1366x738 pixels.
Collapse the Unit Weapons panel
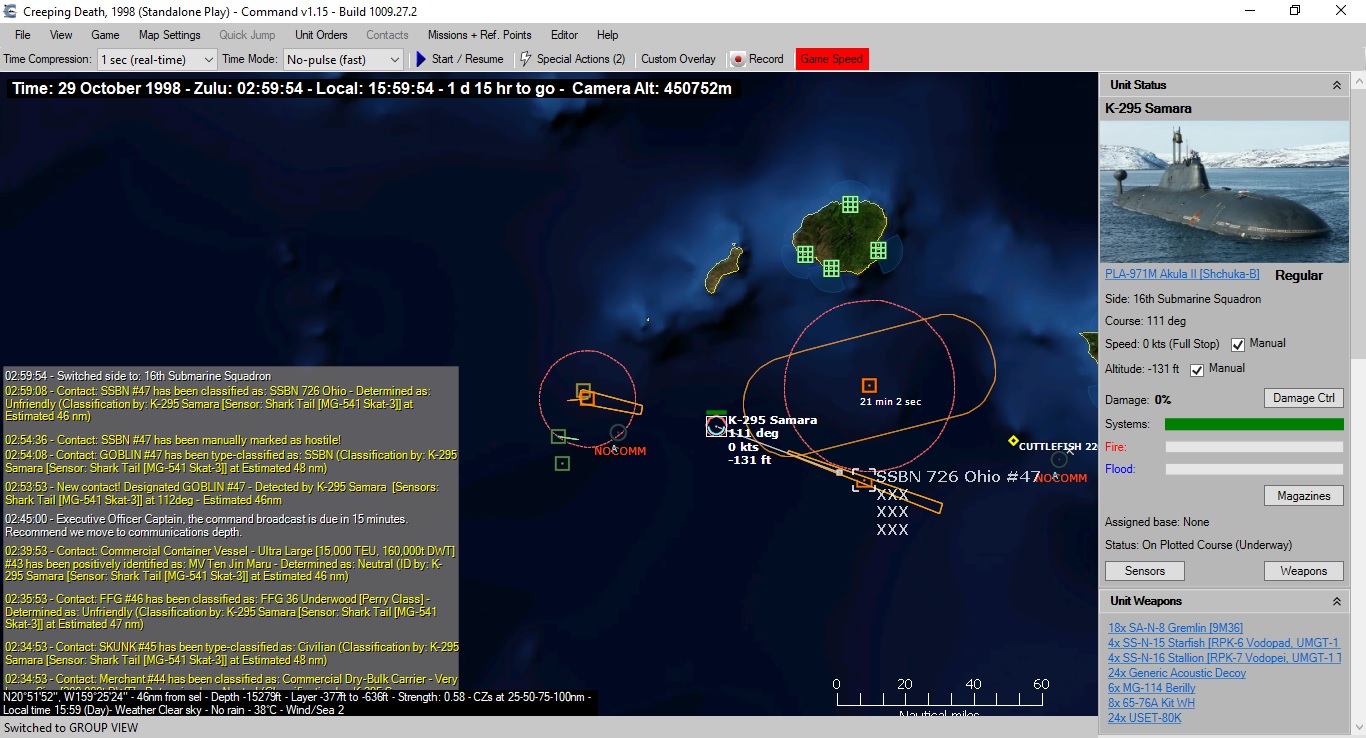click(1337, 602)
